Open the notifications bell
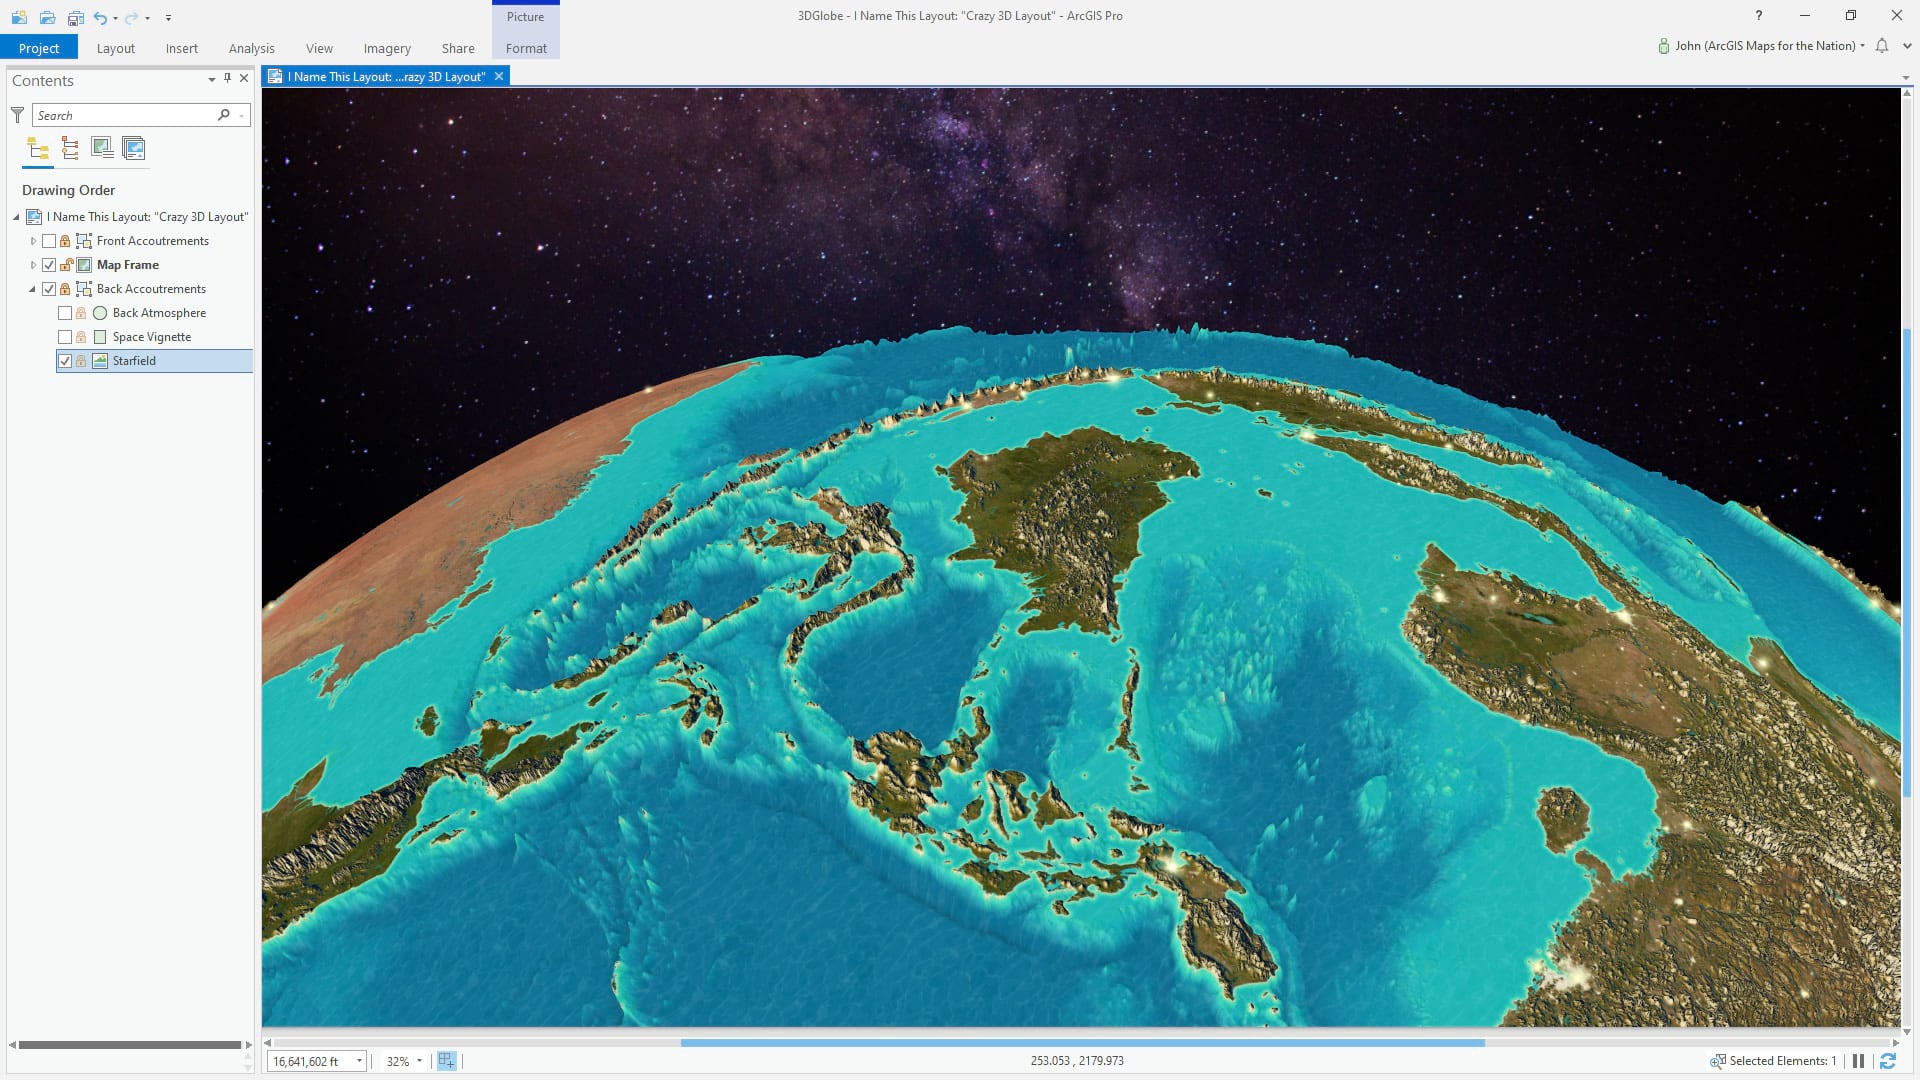1920x1080 pixels. click(1882, 46)
